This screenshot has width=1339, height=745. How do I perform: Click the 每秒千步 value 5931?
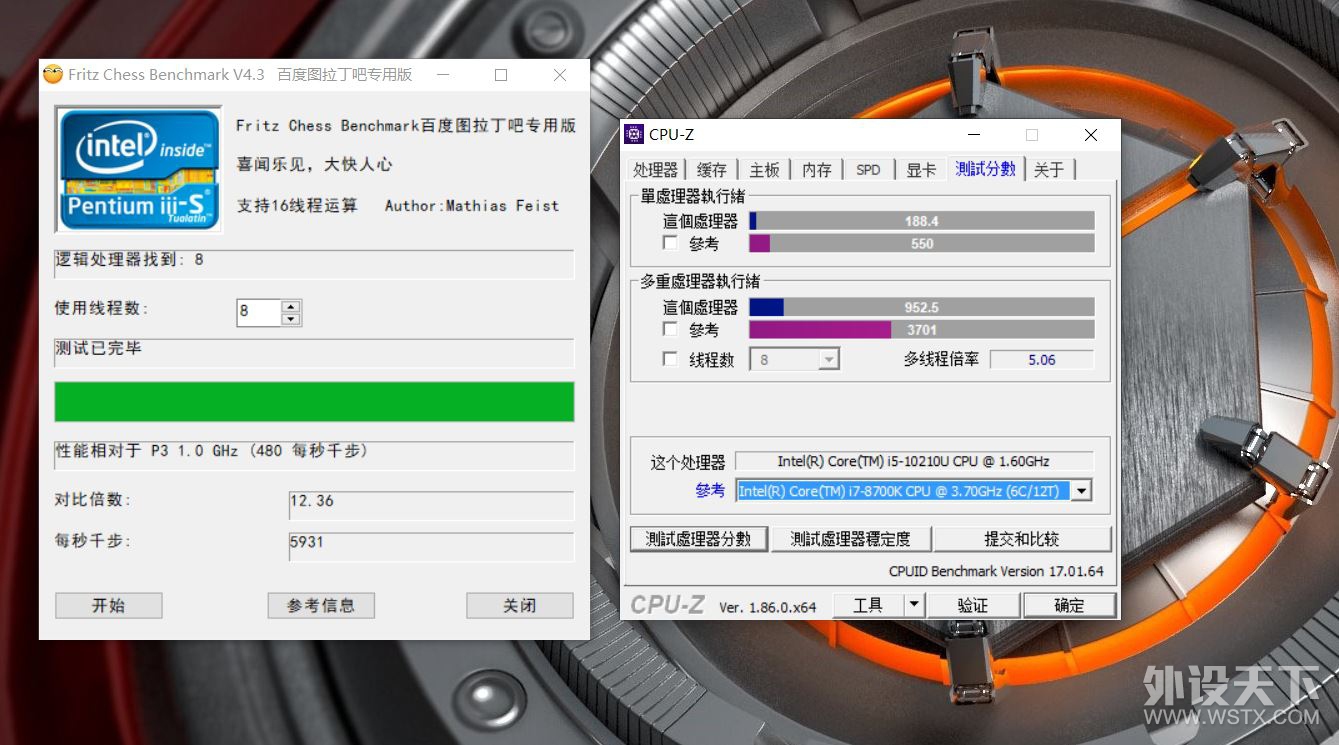point(431,546)
